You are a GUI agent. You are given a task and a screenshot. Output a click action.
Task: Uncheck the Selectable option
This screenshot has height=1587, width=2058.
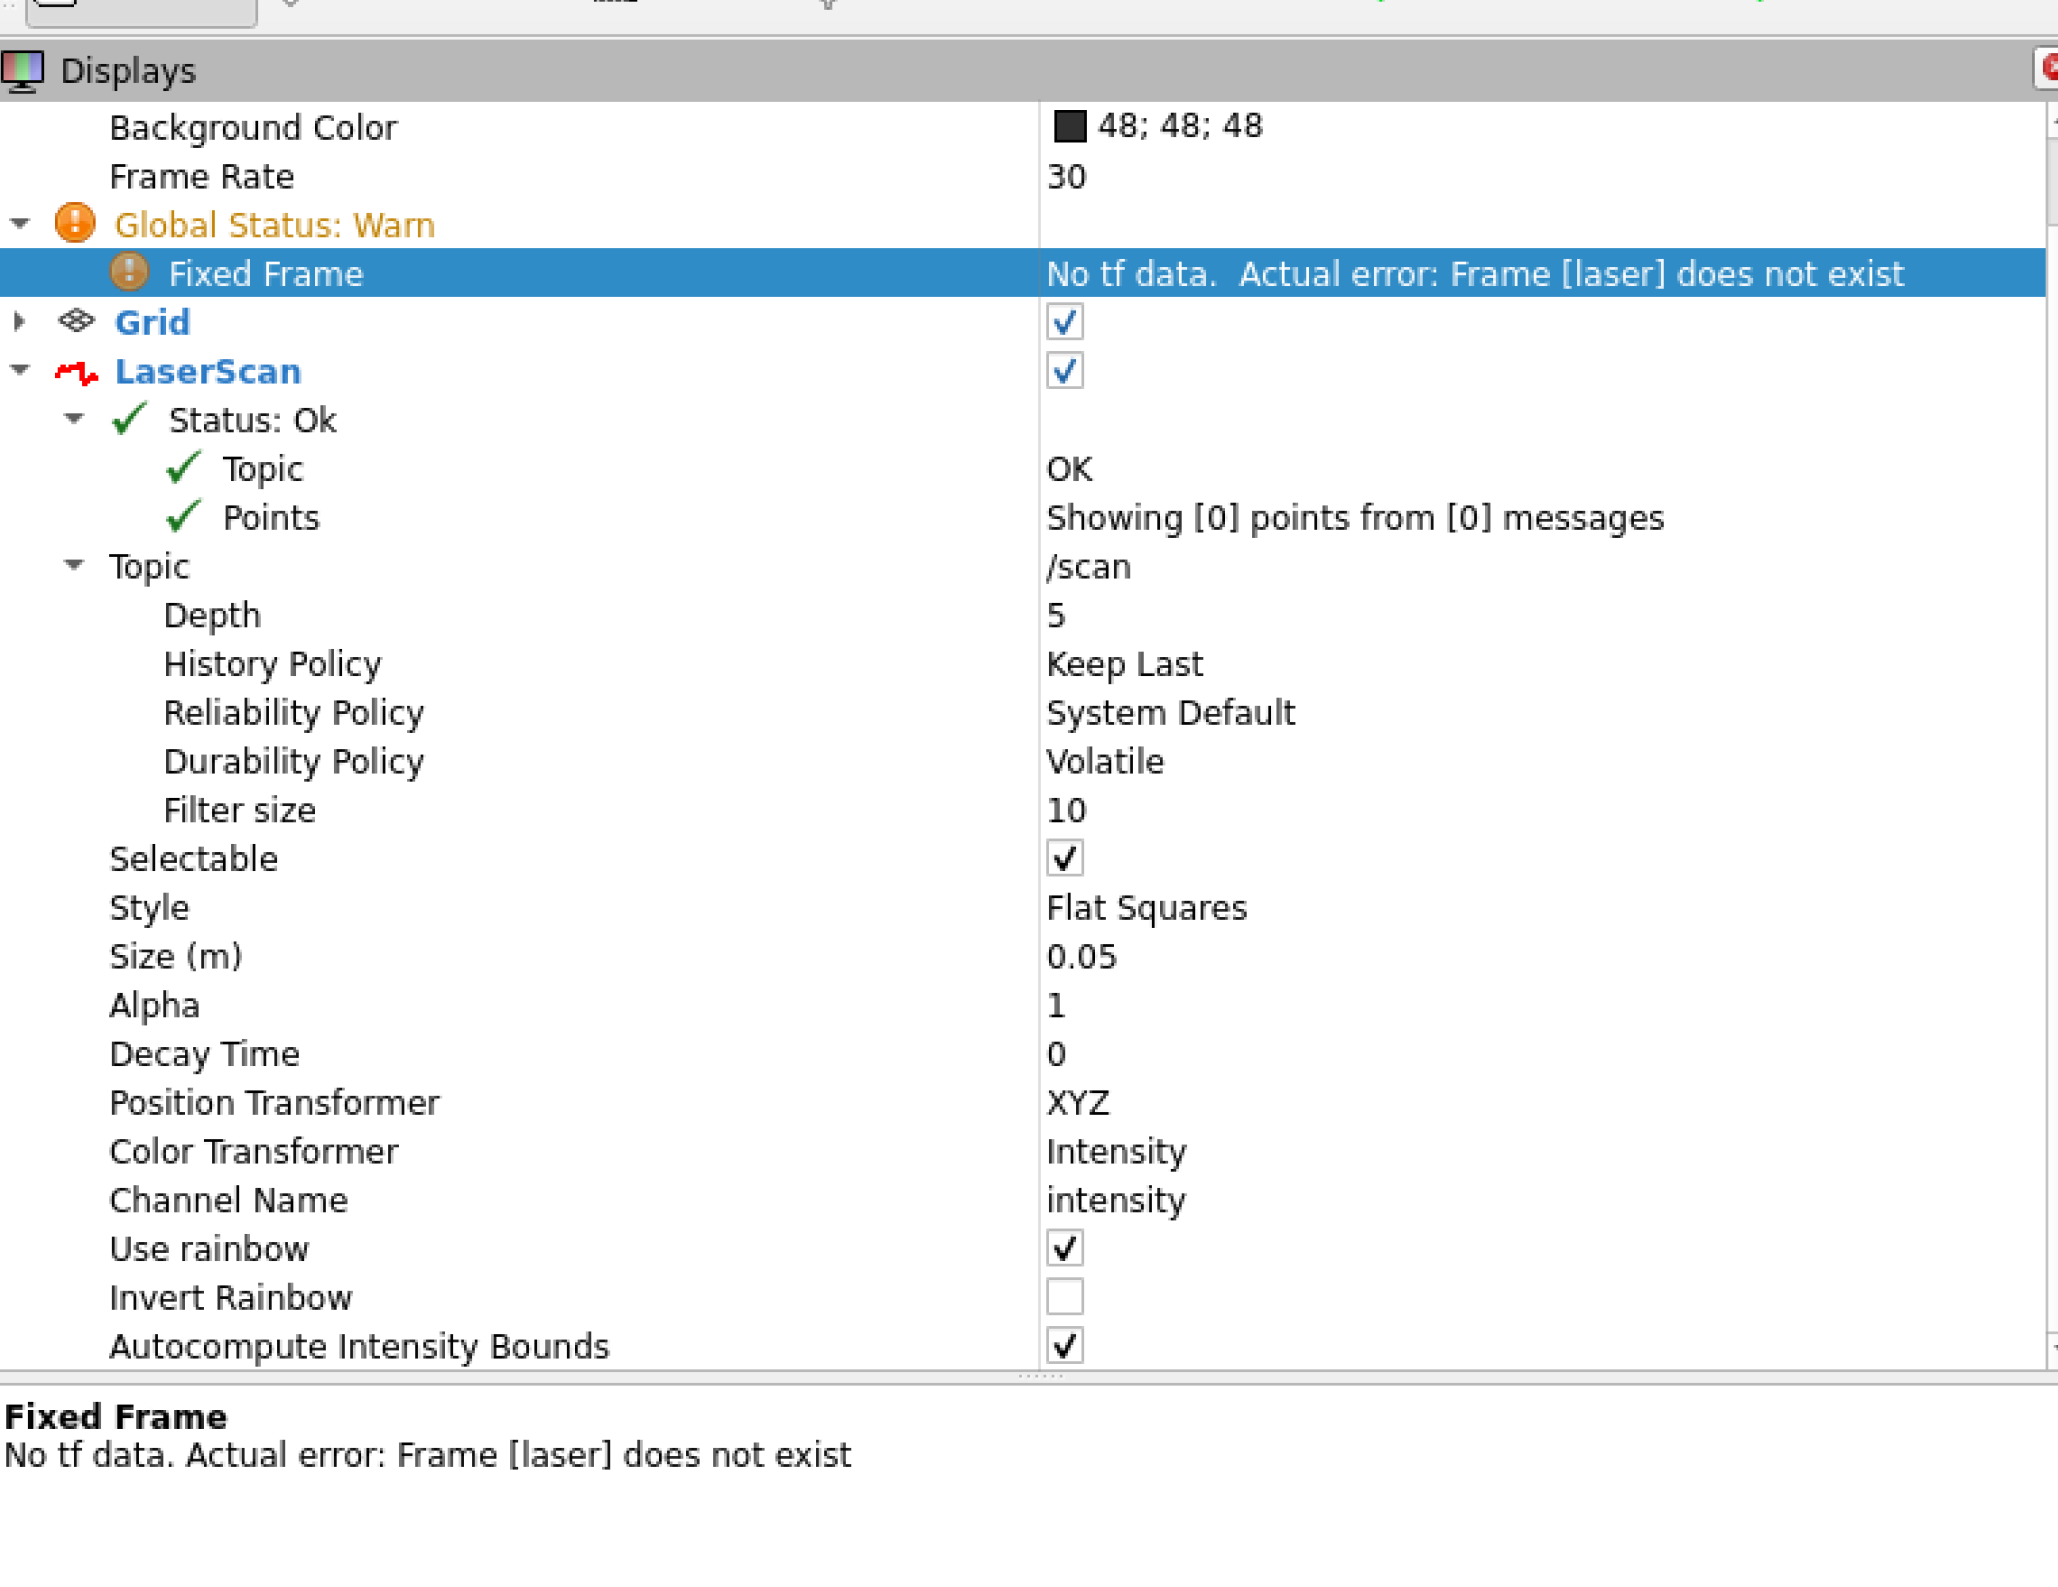[1064, 858]
